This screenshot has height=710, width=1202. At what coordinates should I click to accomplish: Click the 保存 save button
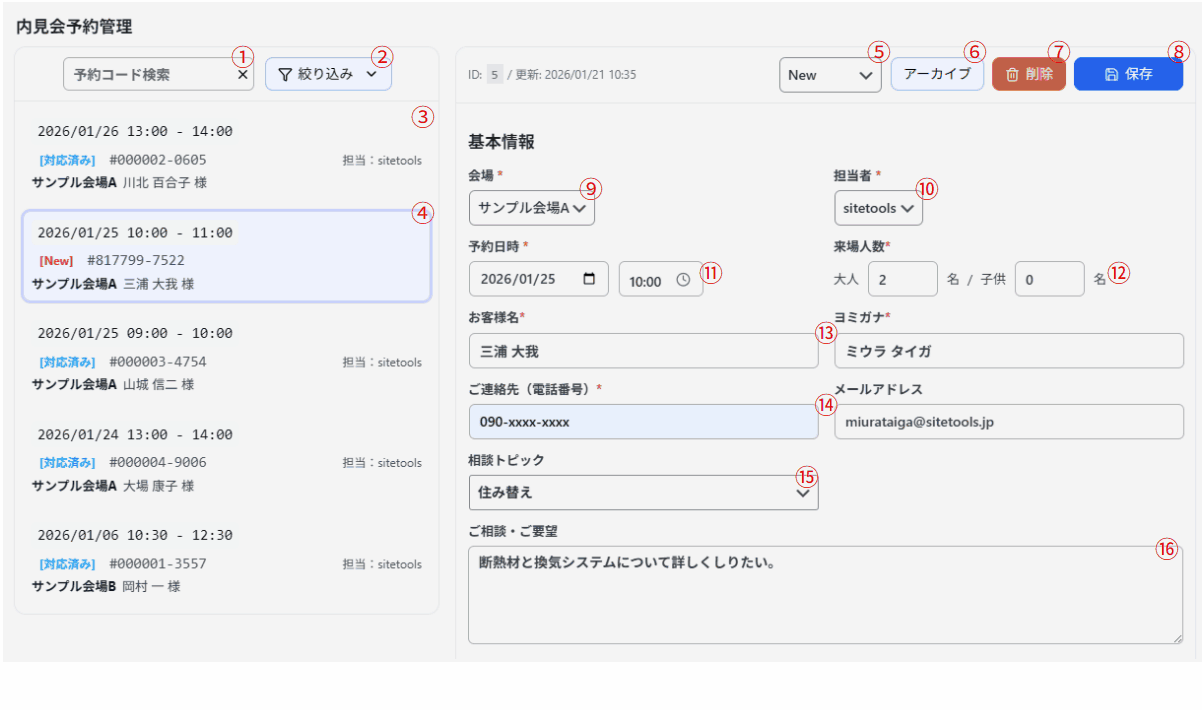tap(1128, 74)
